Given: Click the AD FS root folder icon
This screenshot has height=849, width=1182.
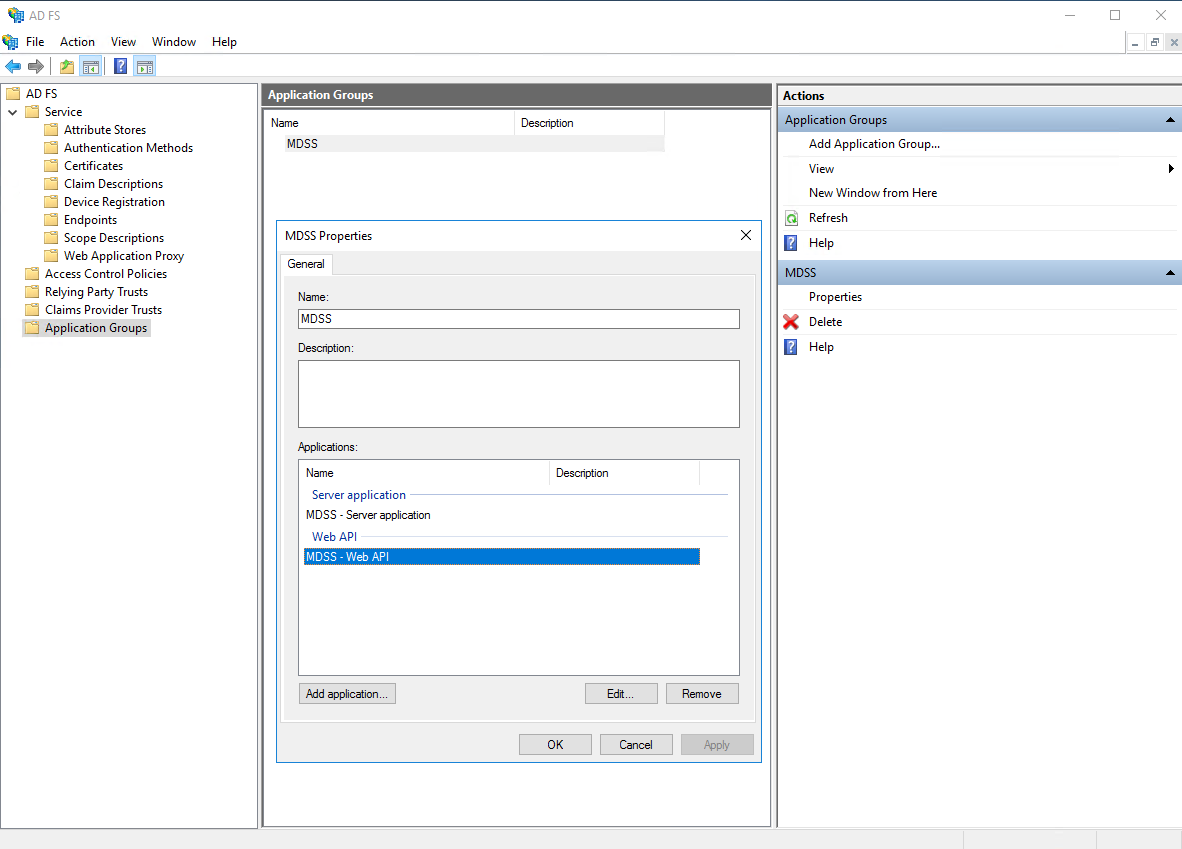Looking at the screenshot, I should tap(14, 93).
